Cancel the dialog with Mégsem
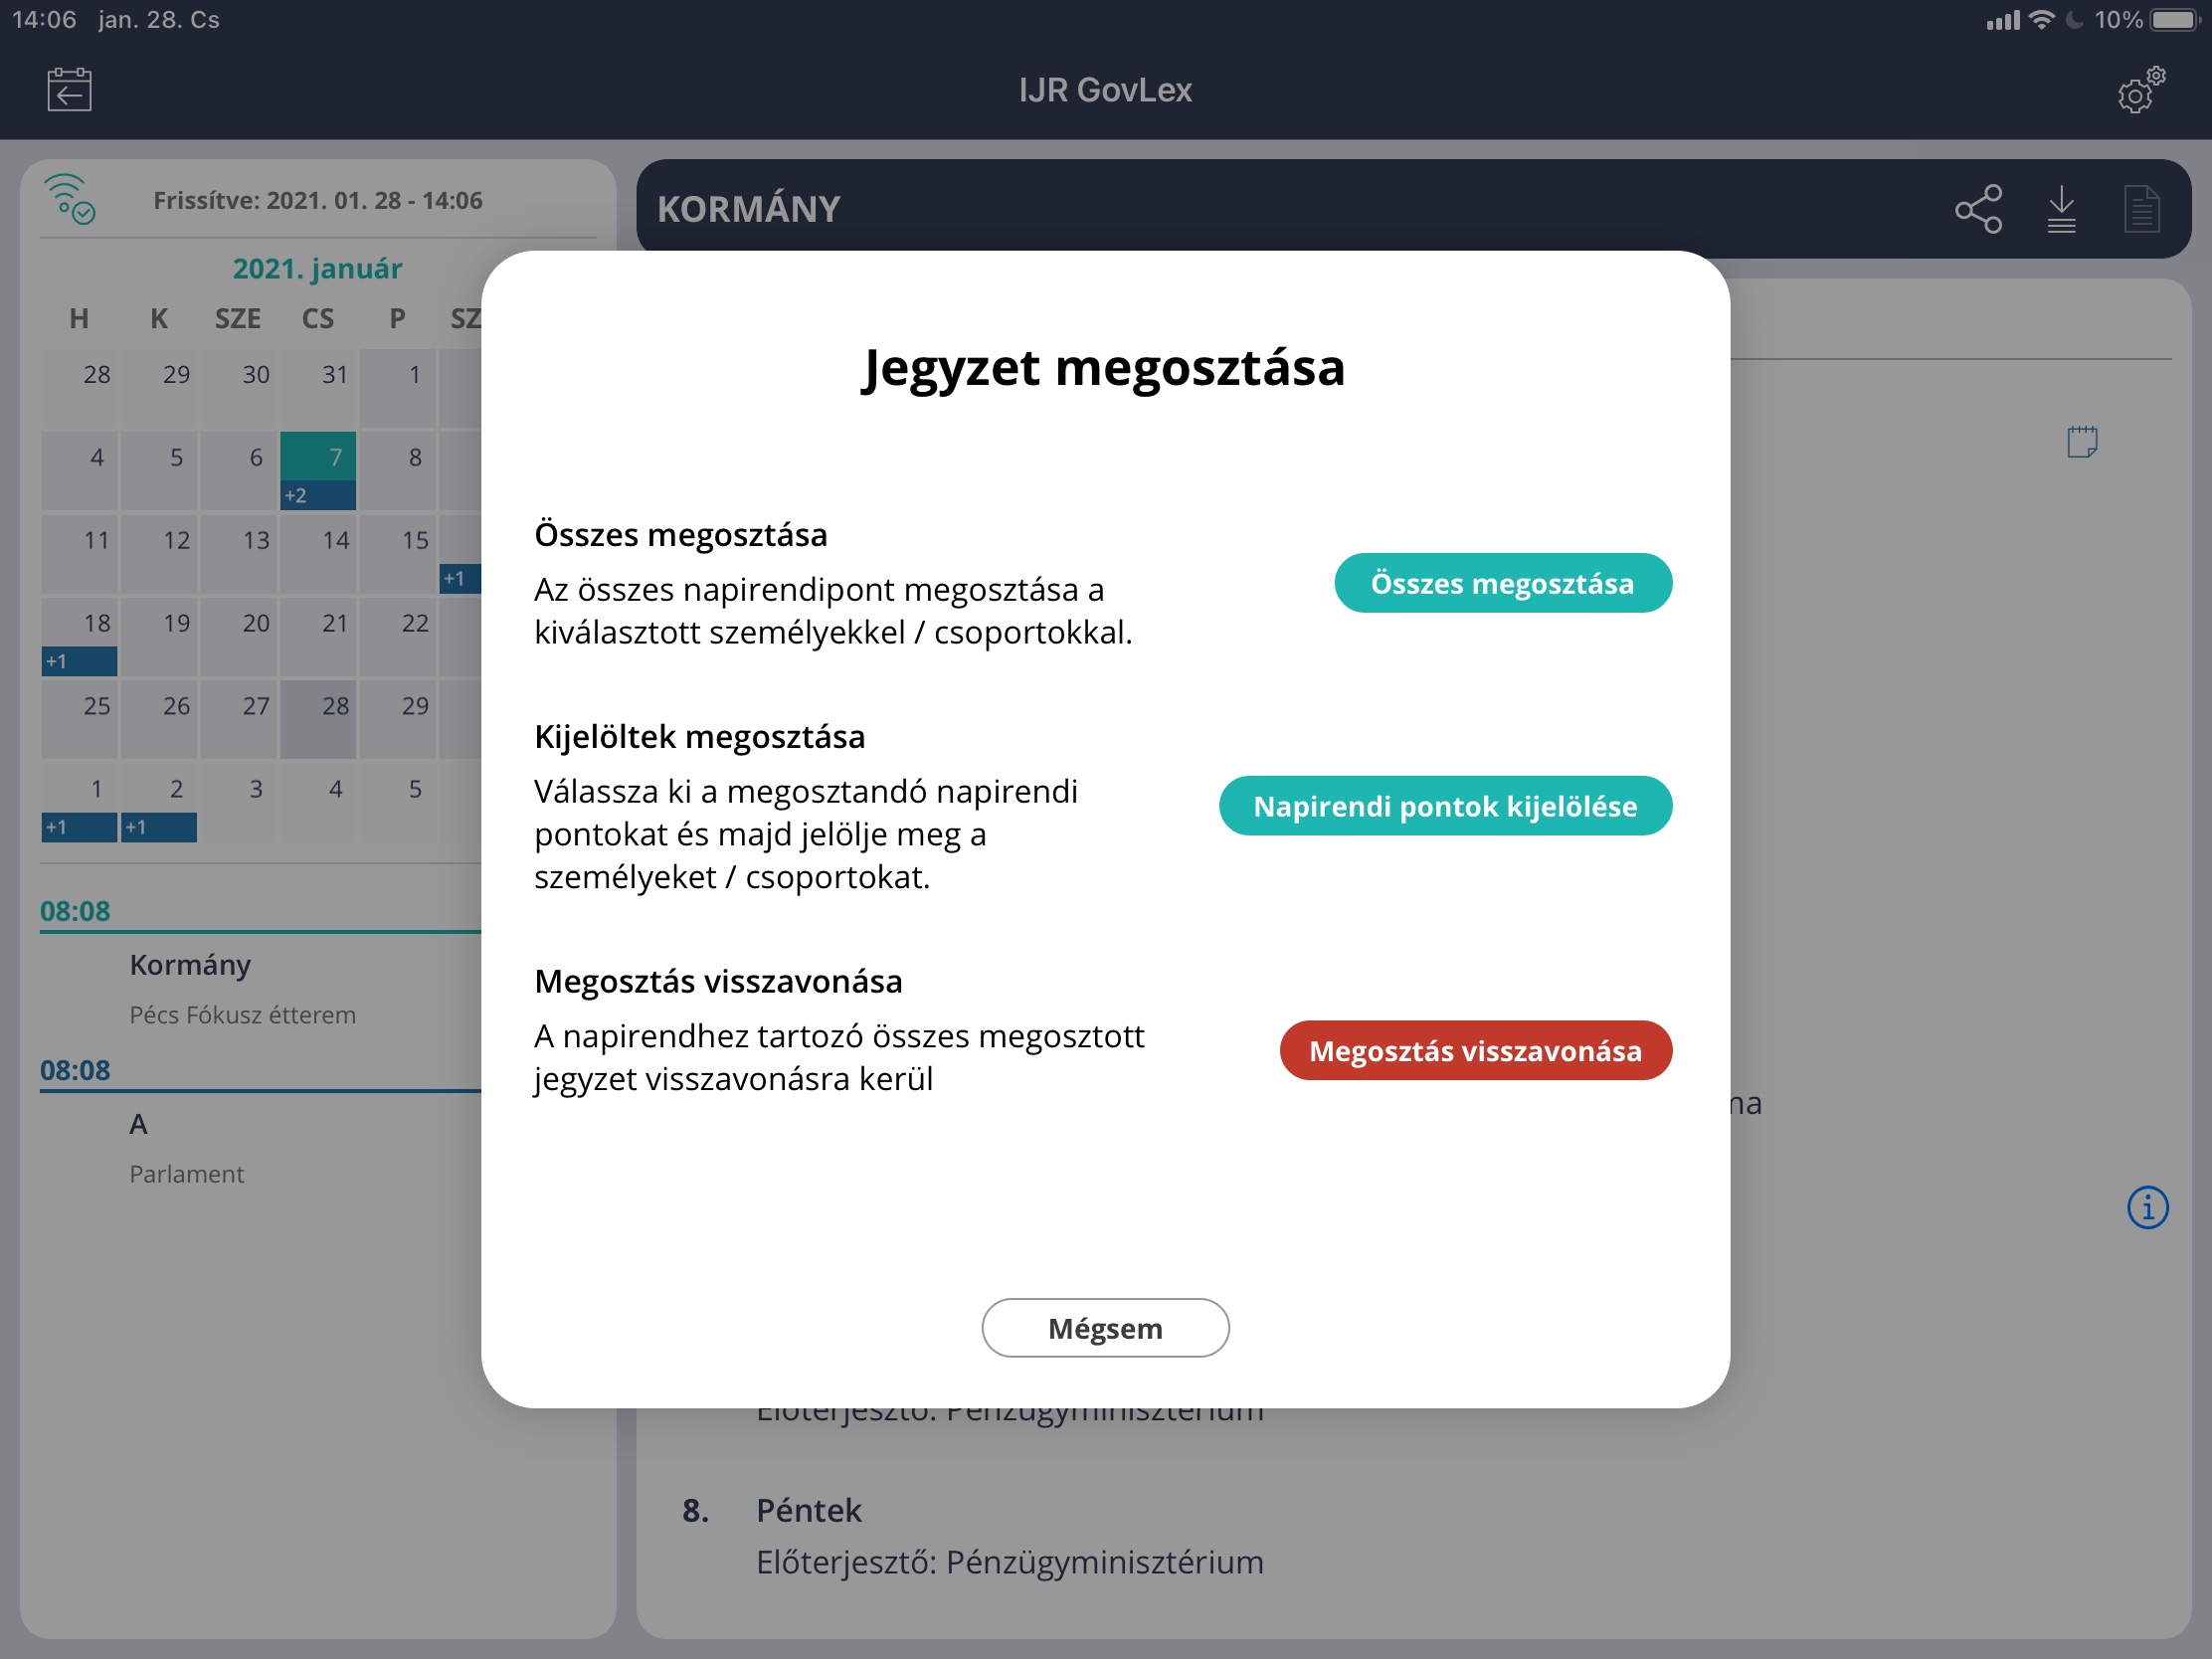This screenshot has width=2212, height=1659. pyautogui.click(x=1105, y=1328)
